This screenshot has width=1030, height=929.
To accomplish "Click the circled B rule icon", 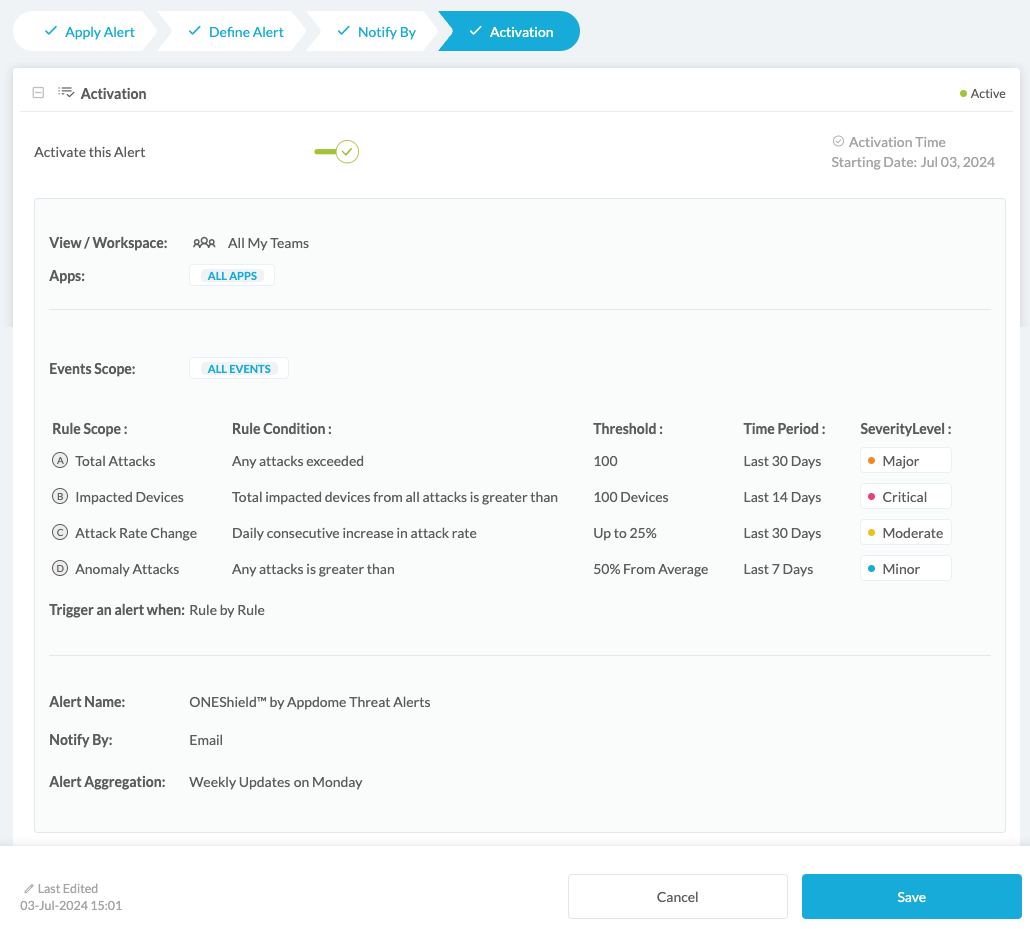I will [x=59, y=497].
